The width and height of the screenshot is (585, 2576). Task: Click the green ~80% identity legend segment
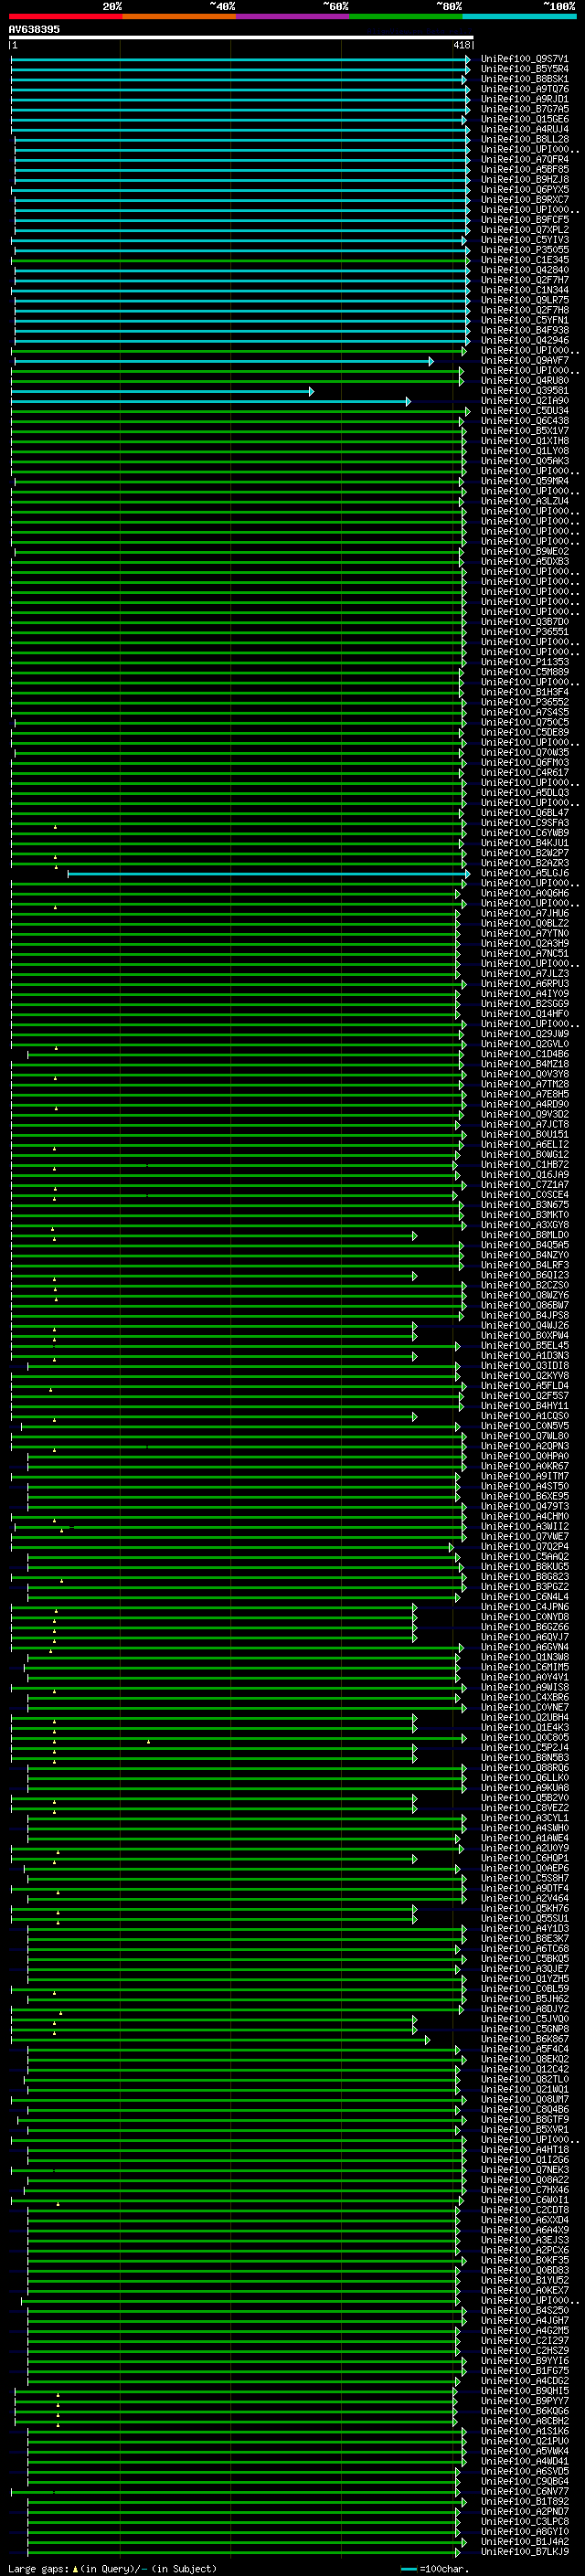pyautogui.click(x=406, y=16)
